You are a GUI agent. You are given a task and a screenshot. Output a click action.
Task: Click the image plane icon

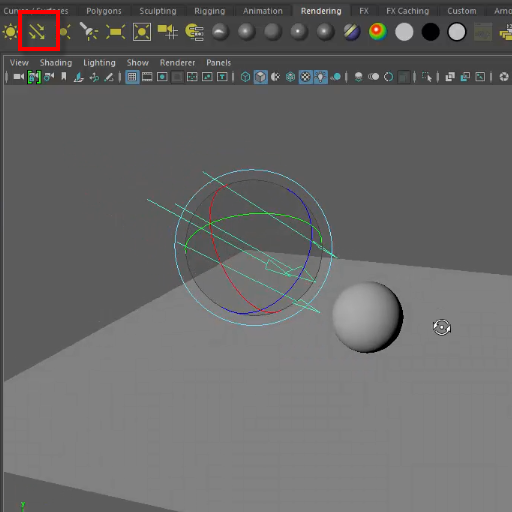pos(79,77)
